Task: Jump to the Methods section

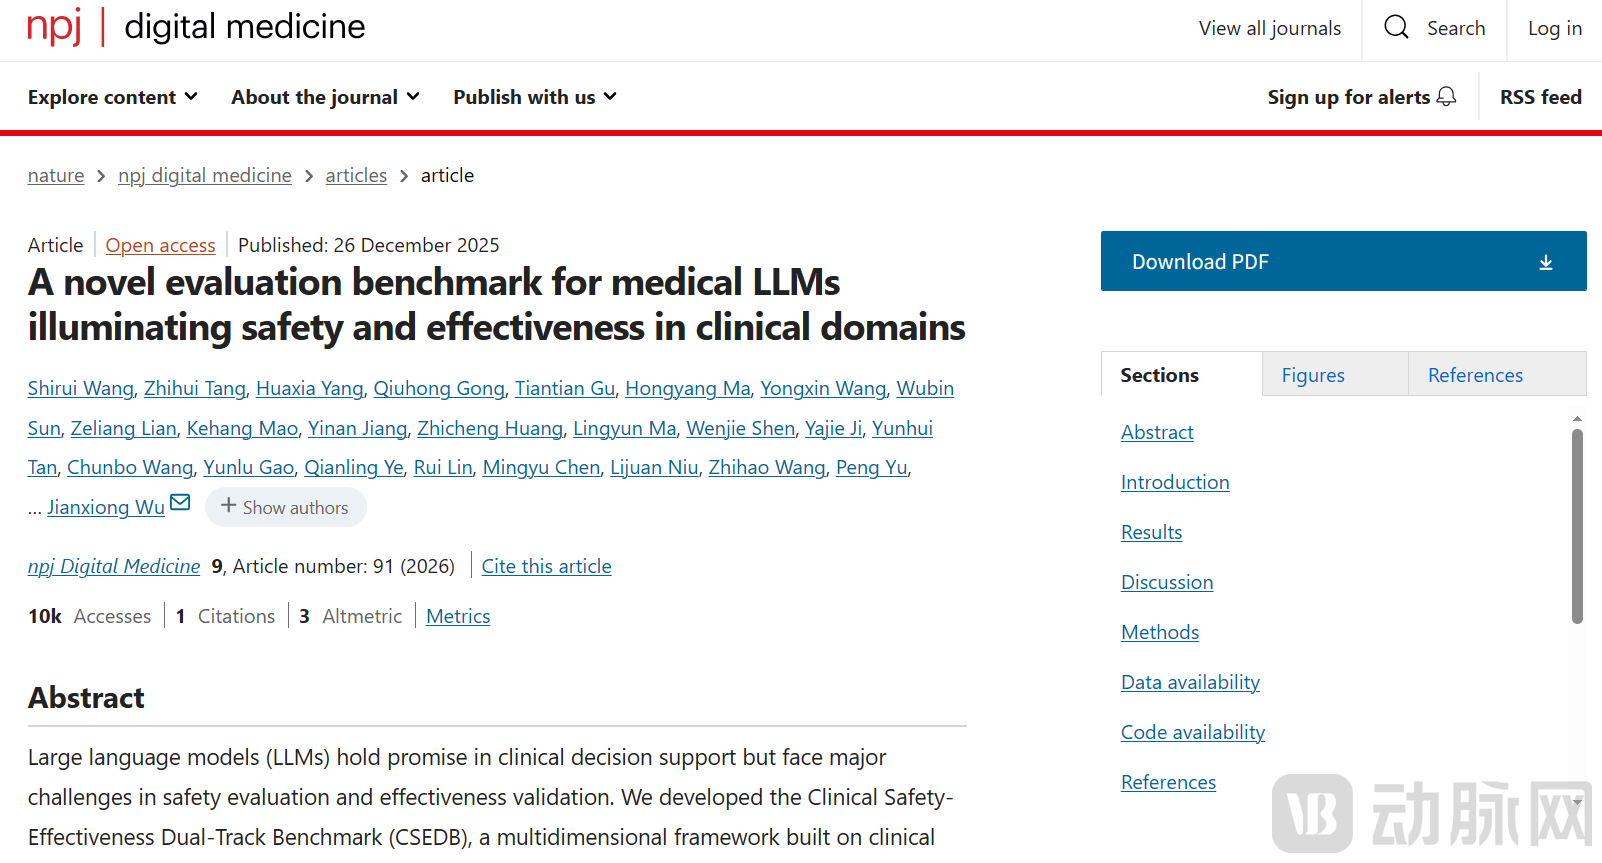Action: click(x=1159, y=632)
